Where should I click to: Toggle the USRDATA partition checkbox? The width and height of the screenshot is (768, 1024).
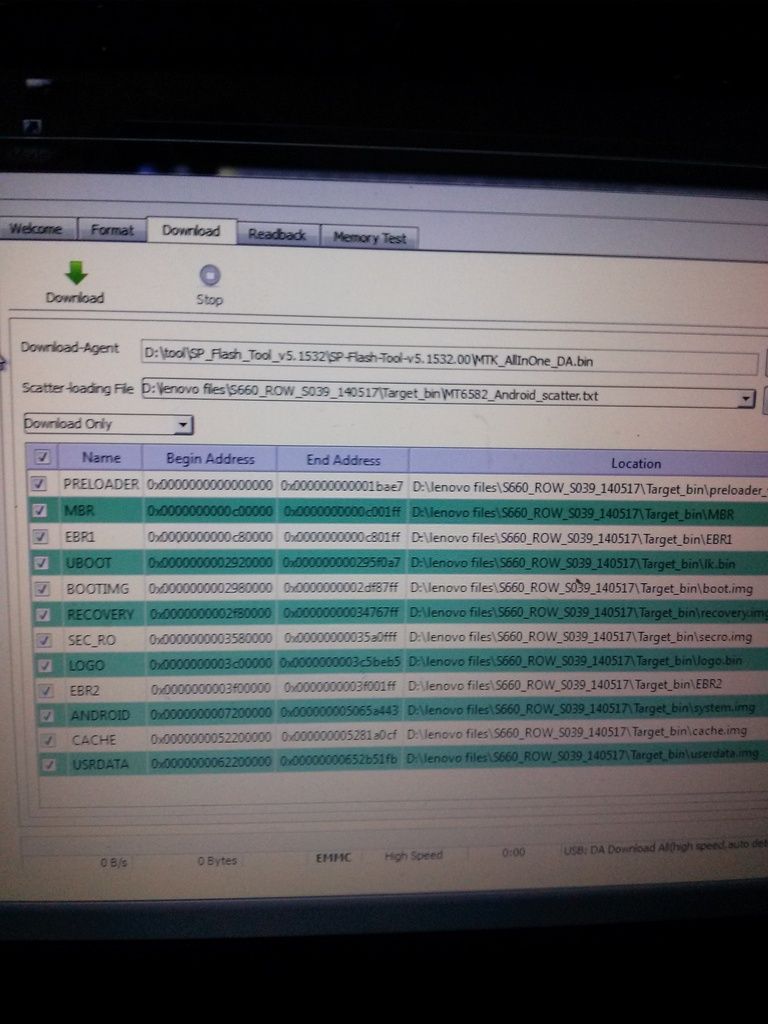click(x=43, y=765)
